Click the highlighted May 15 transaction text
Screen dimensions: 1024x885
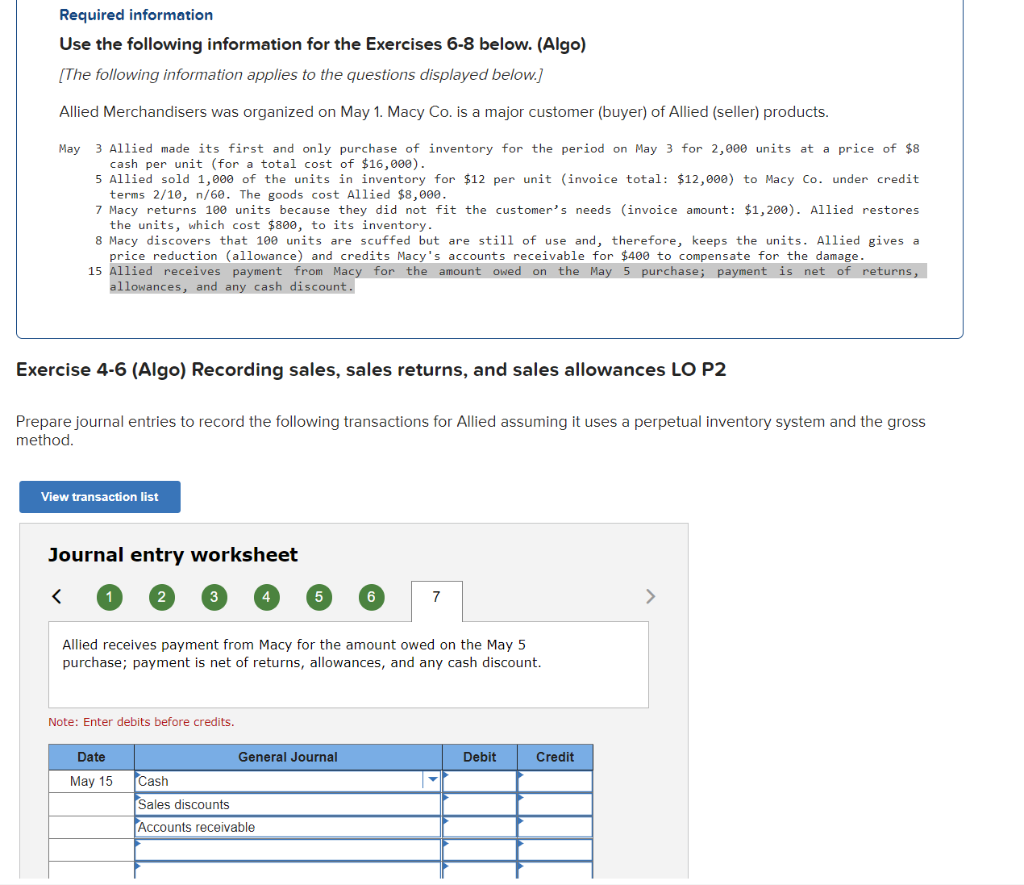click(x=517, y=279)
